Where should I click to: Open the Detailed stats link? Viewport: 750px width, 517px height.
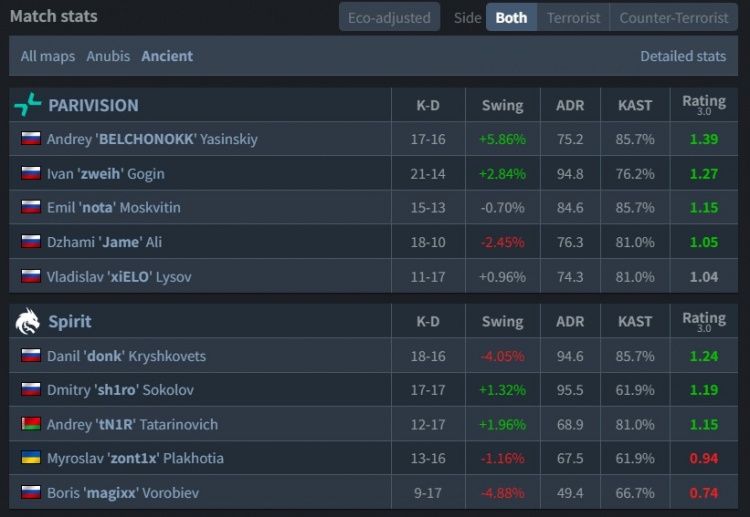(683, 56)
